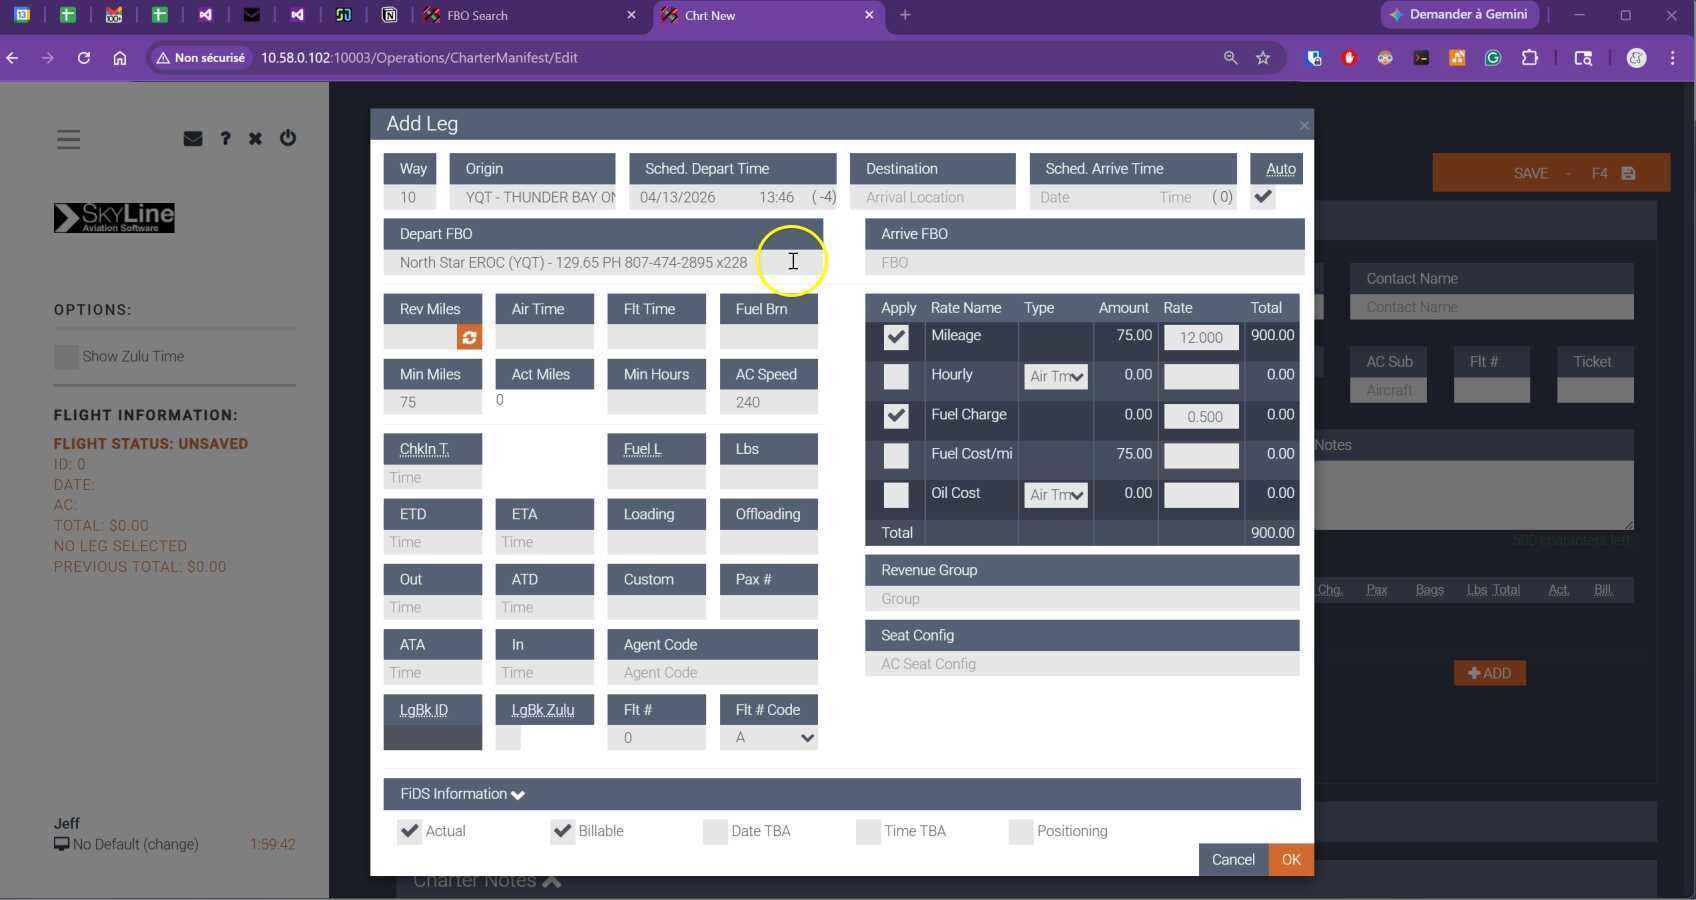The width and height of the screenshot is (1696, 900).
Task: Switch to the FBO Search tab
Action: (x=530, y=15)
